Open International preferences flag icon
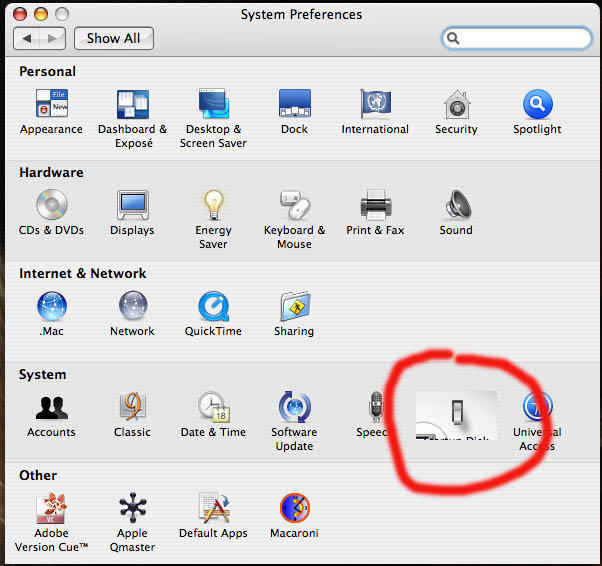The height and width of the screenshot is (566, 602). coord(375,103)
